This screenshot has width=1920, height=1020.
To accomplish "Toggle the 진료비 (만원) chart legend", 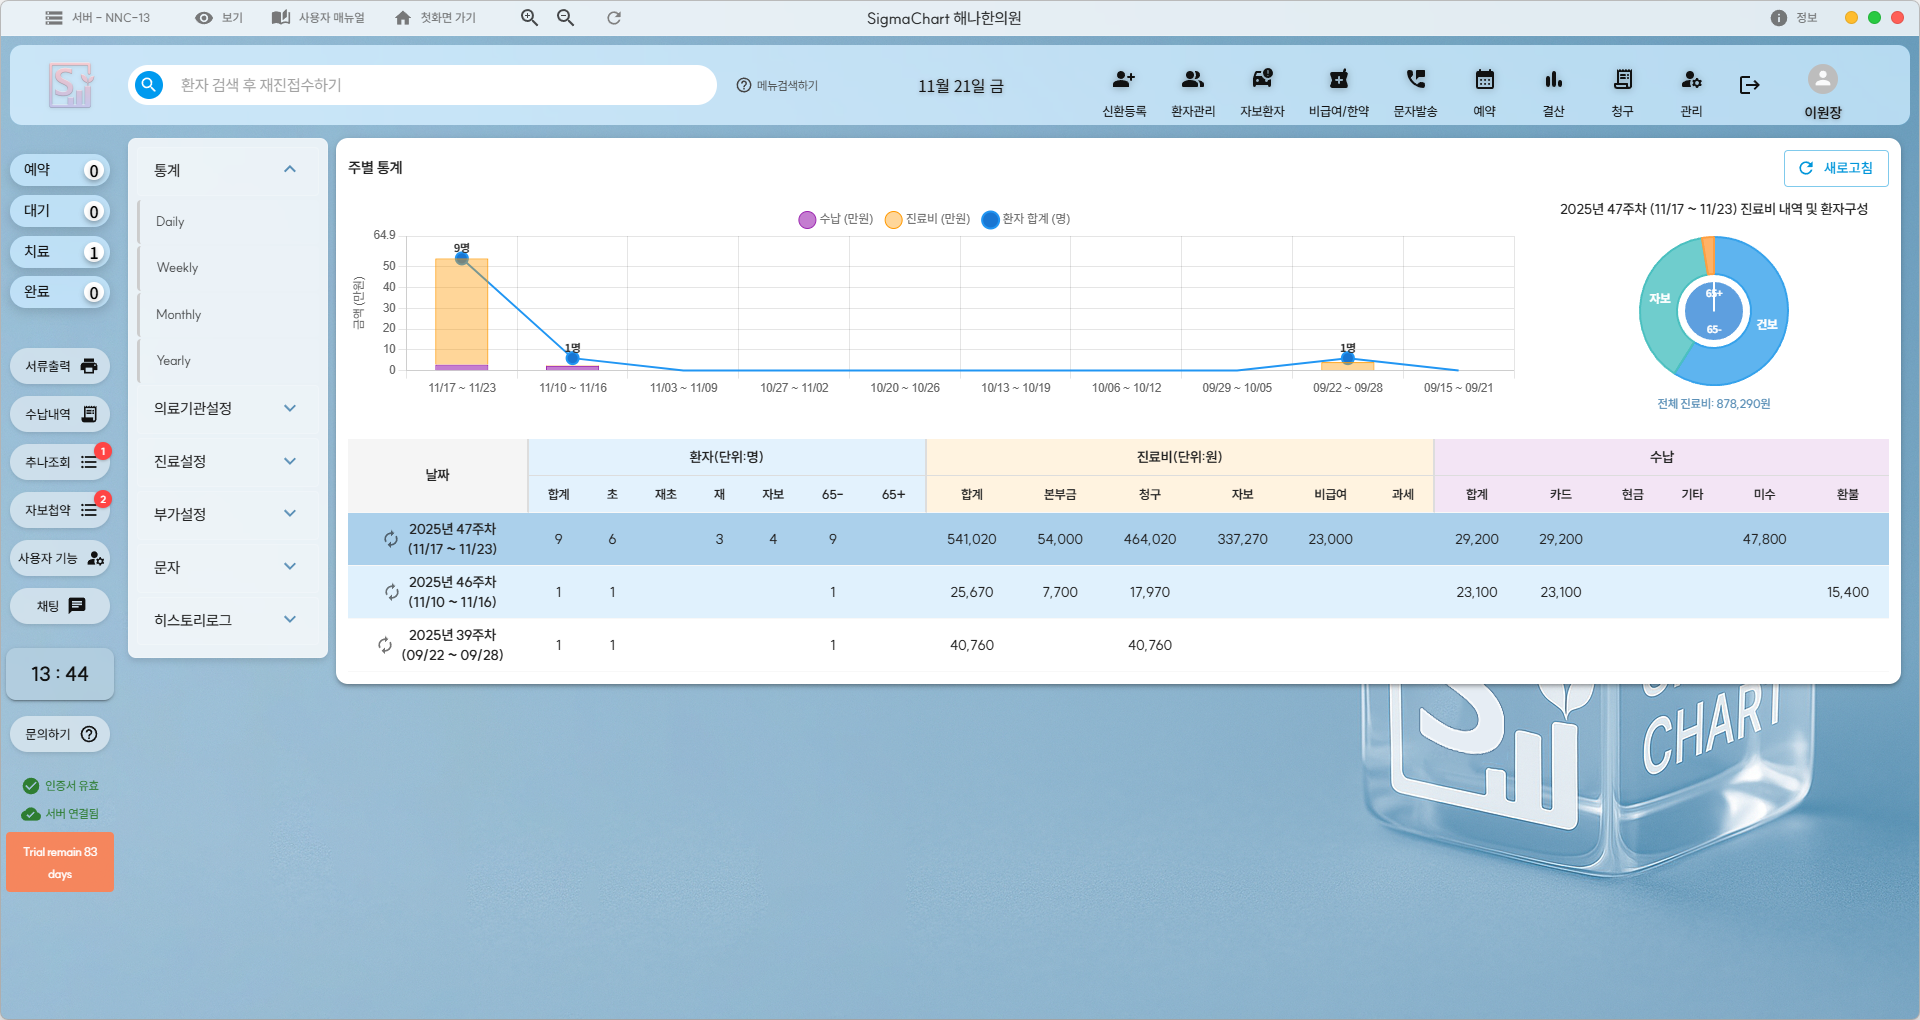I will coord(927,219).
